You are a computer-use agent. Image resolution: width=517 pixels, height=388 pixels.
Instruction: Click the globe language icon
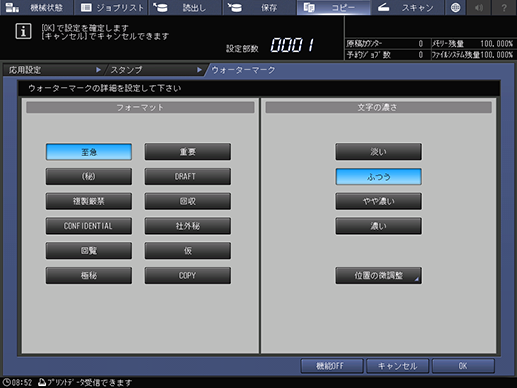tap(455, 7)
